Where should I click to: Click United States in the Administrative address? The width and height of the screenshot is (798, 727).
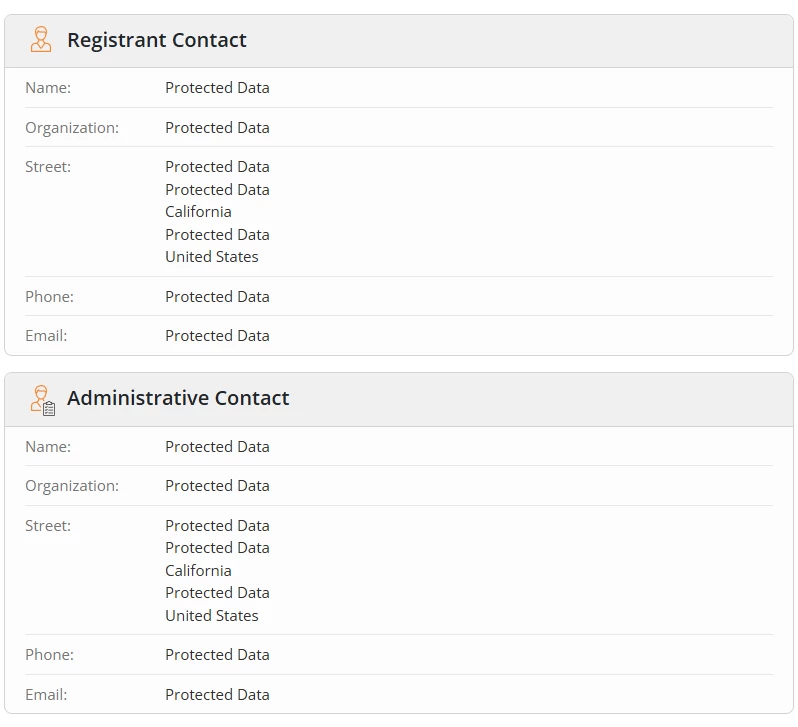[212, 616]
